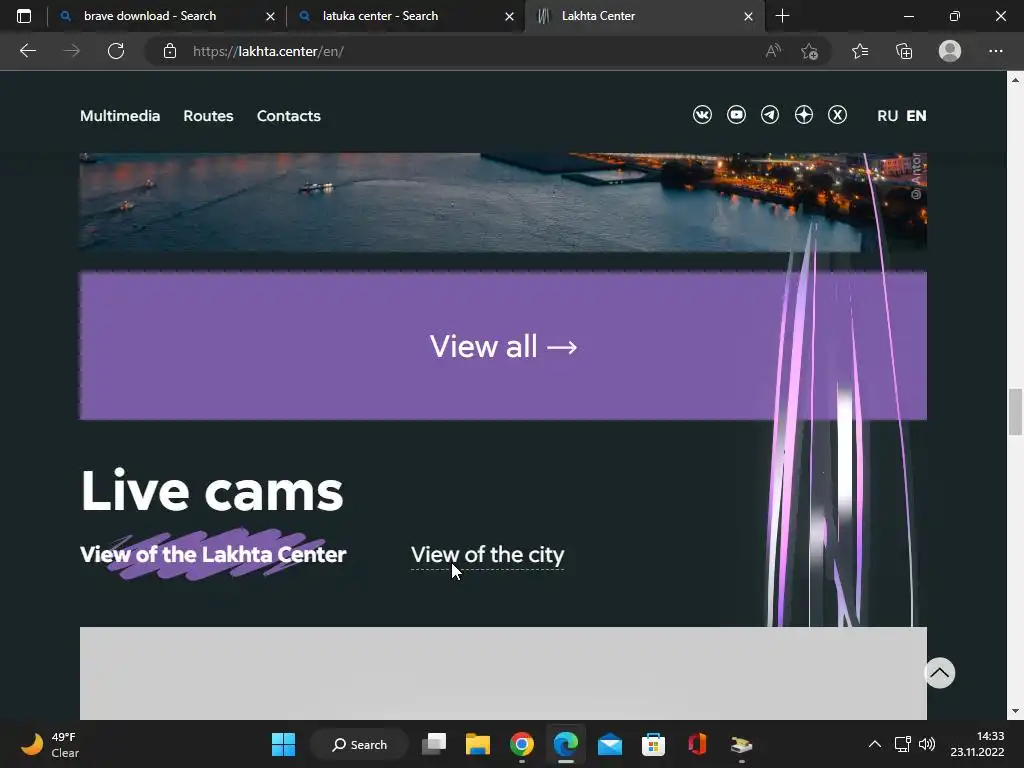Click the address bar URL field
Viewport: 1024px width, 768px height.
(x=457, y=51)
